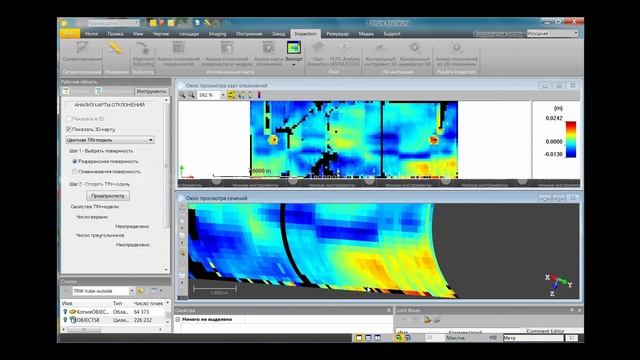
Task: Click the 'Имя' column header in layer list
Action: pos(67,304)
